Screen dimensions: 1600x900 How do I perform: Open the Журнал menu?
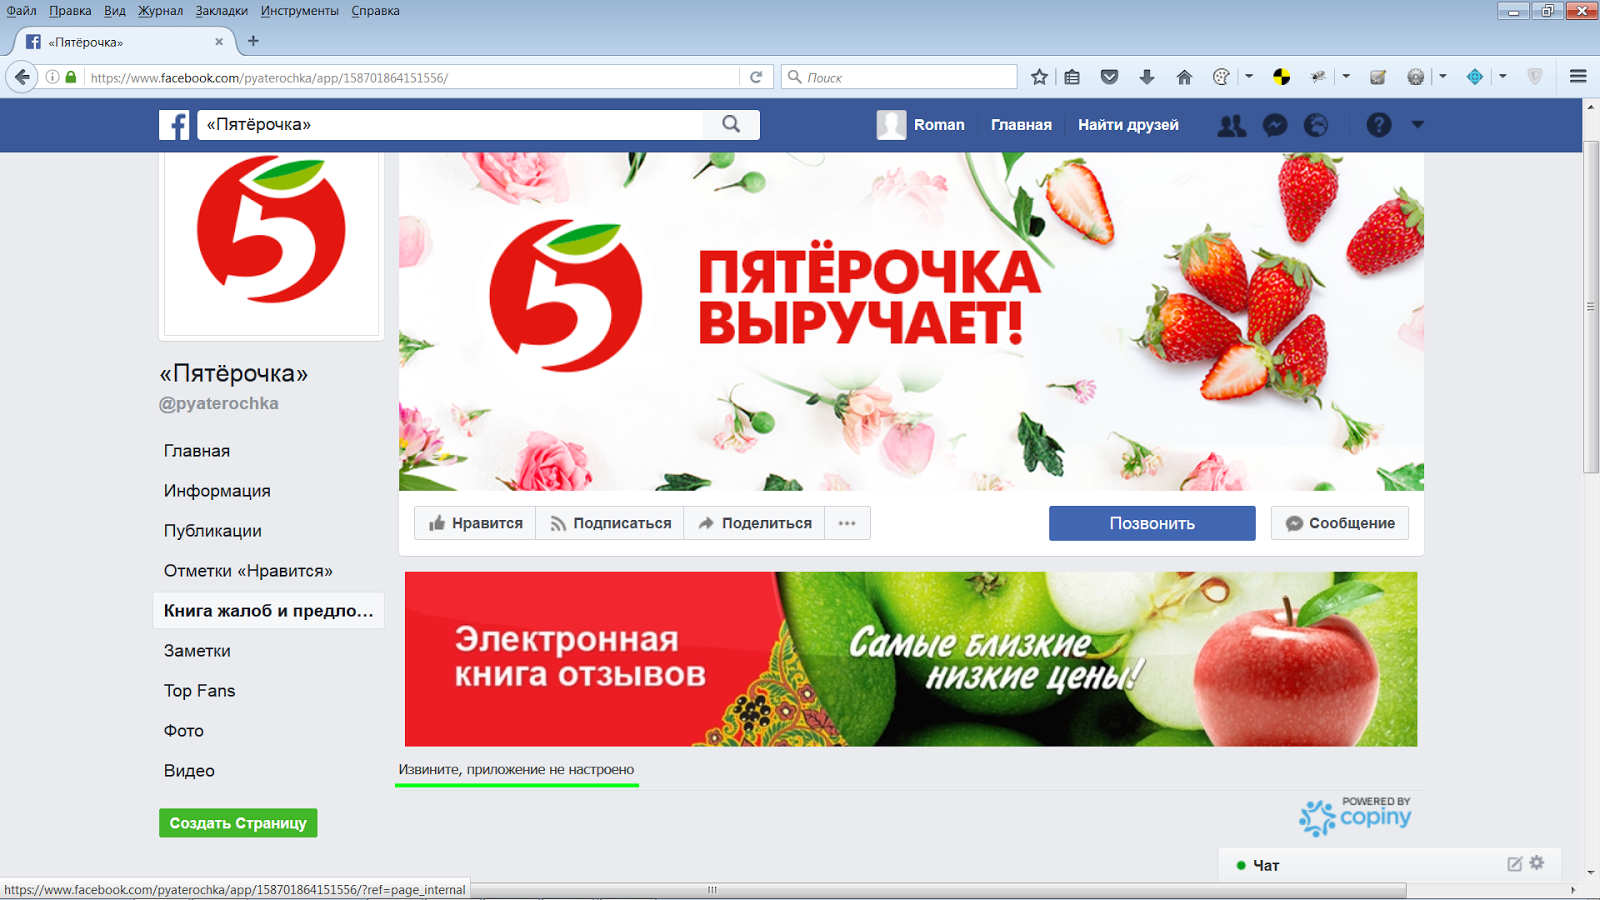point(160,11)
